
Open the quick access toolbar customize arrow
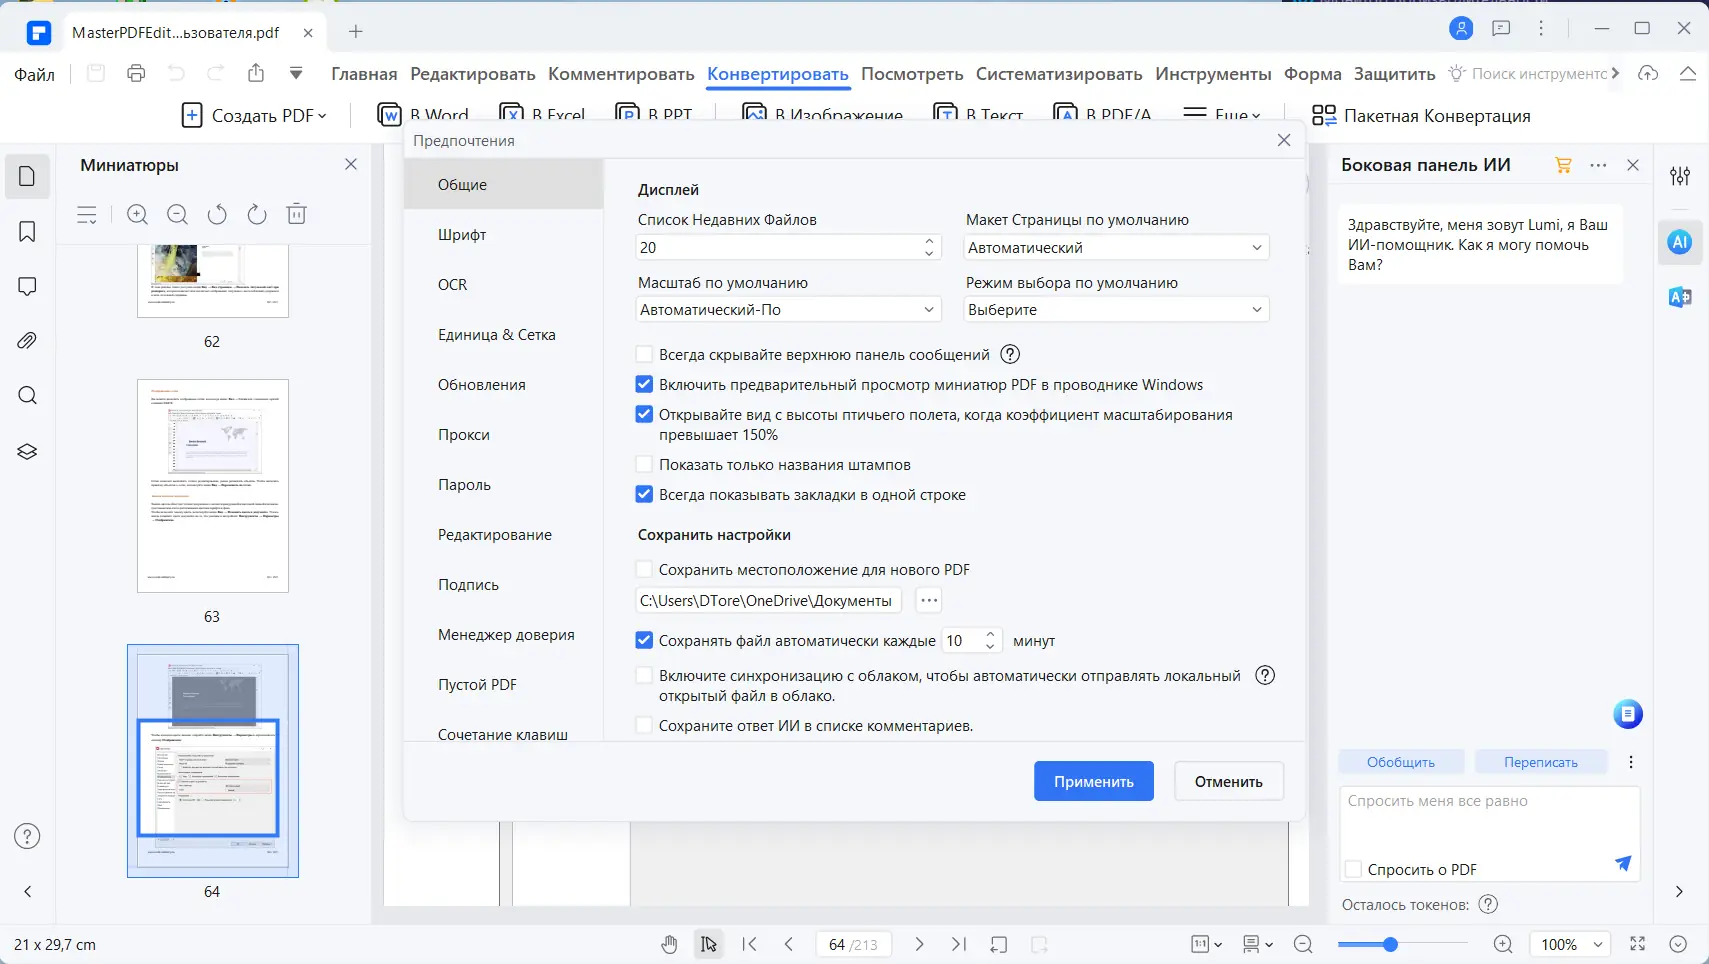(x=296, y=73)
